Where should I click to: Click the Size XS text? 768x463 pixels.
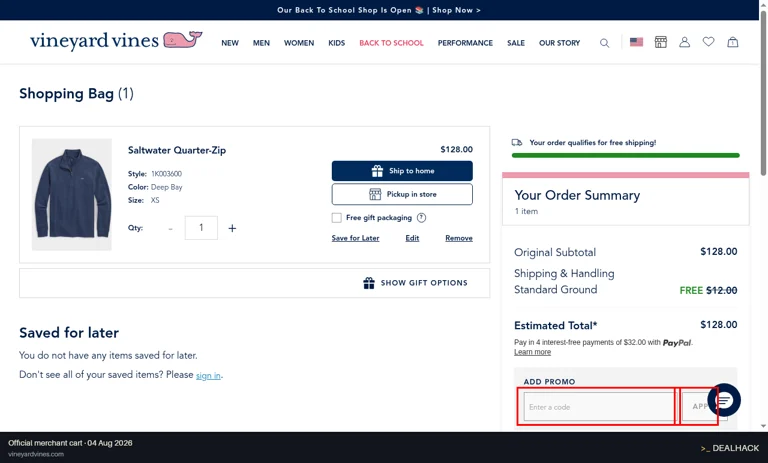144,200
